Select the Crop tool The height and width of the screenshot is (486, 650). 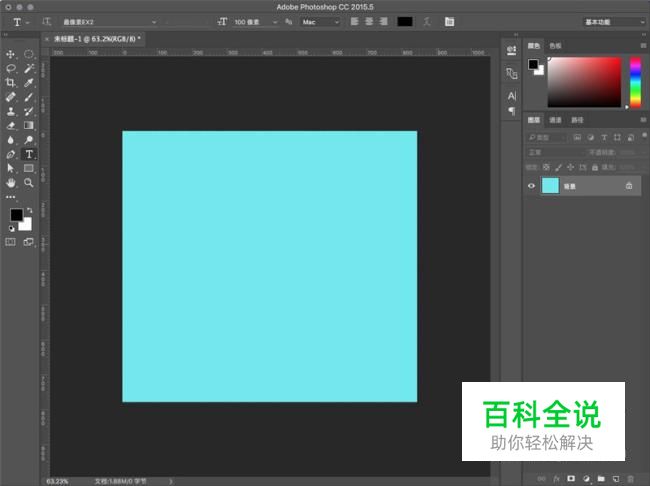(11, 83)
